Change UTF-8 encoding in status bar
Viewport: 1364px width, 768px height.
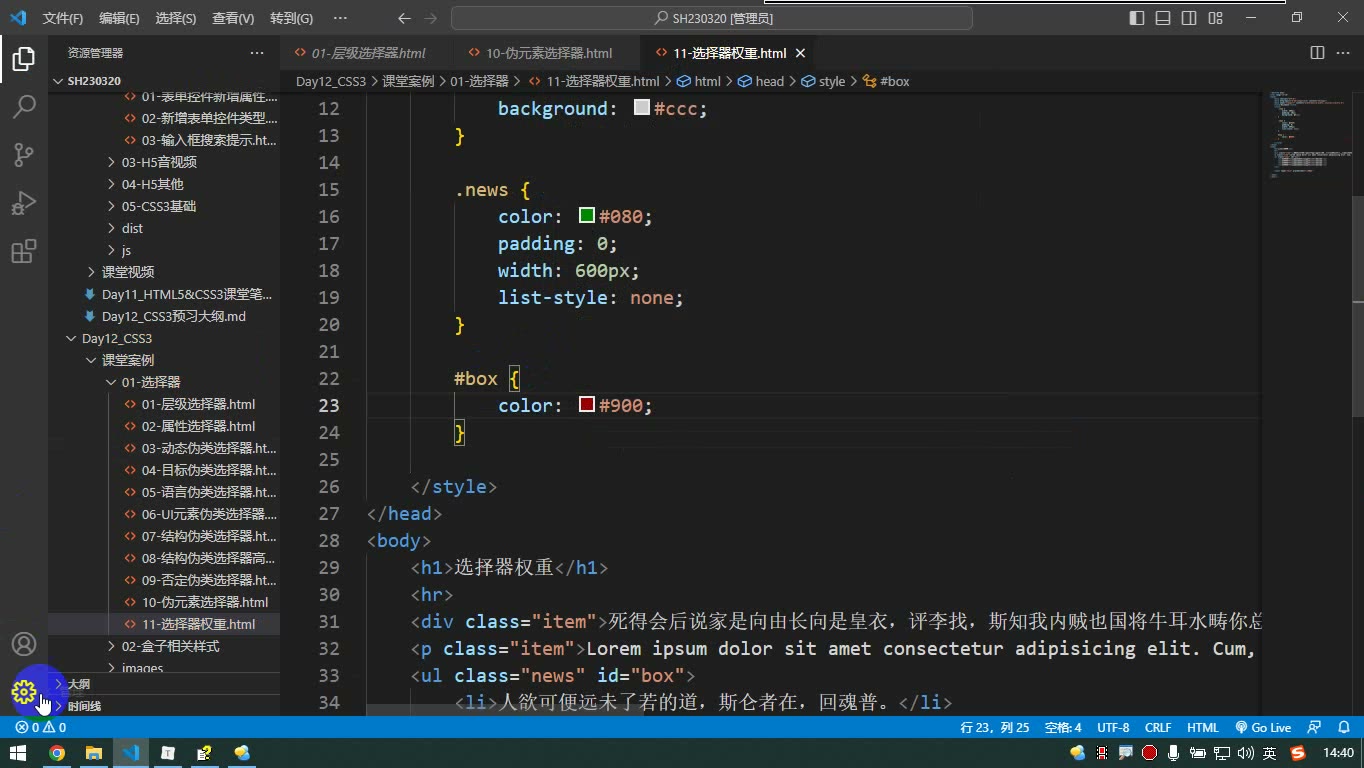point(1113,728)
